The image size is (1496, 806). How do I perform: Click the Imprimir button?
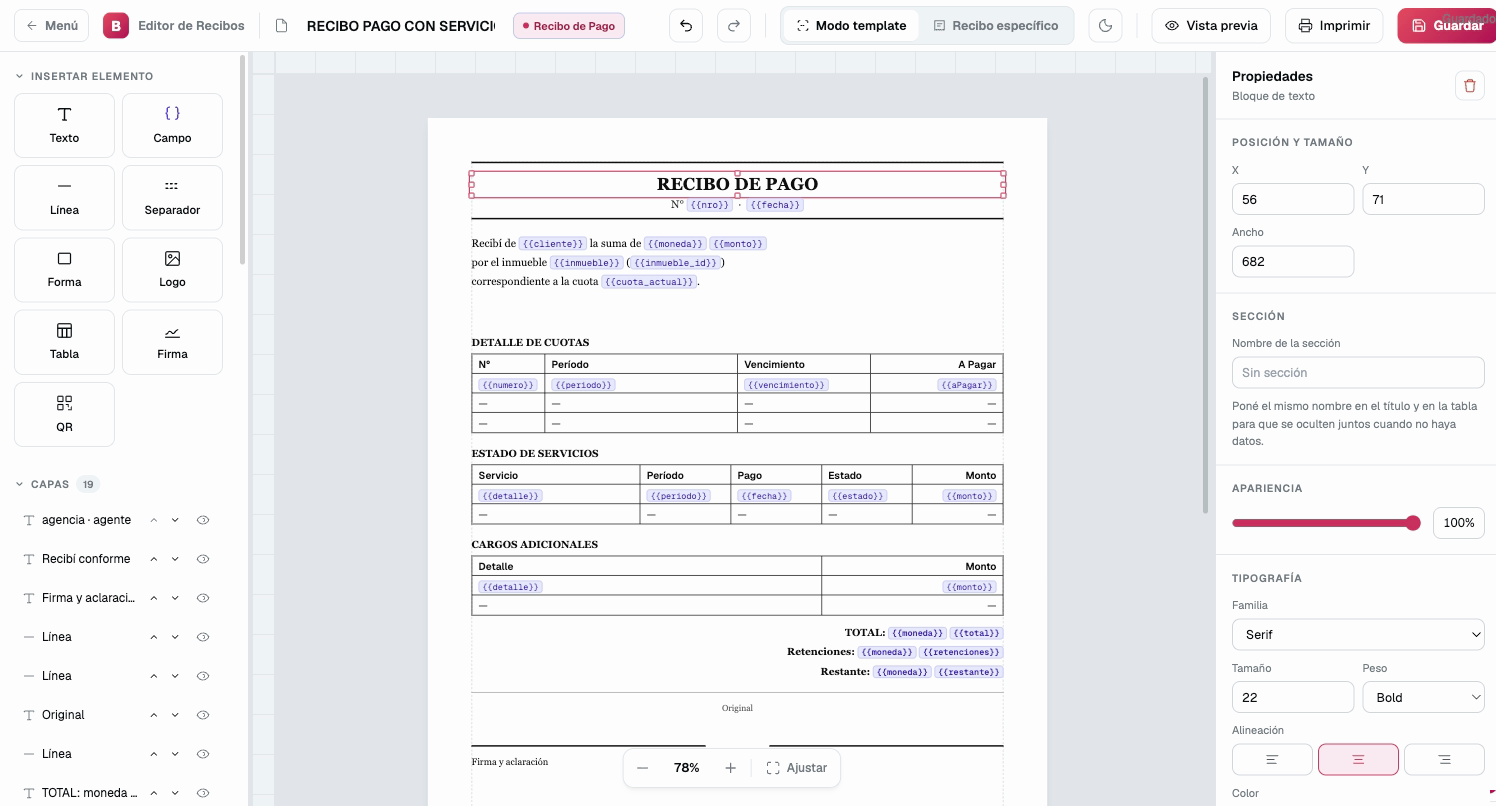point(1334,26)
